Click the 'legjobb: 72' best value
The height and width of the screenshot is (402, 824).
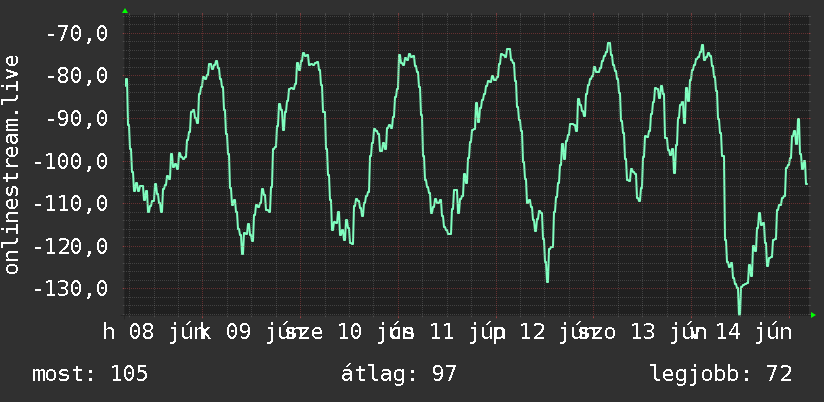tap(721, 374)
